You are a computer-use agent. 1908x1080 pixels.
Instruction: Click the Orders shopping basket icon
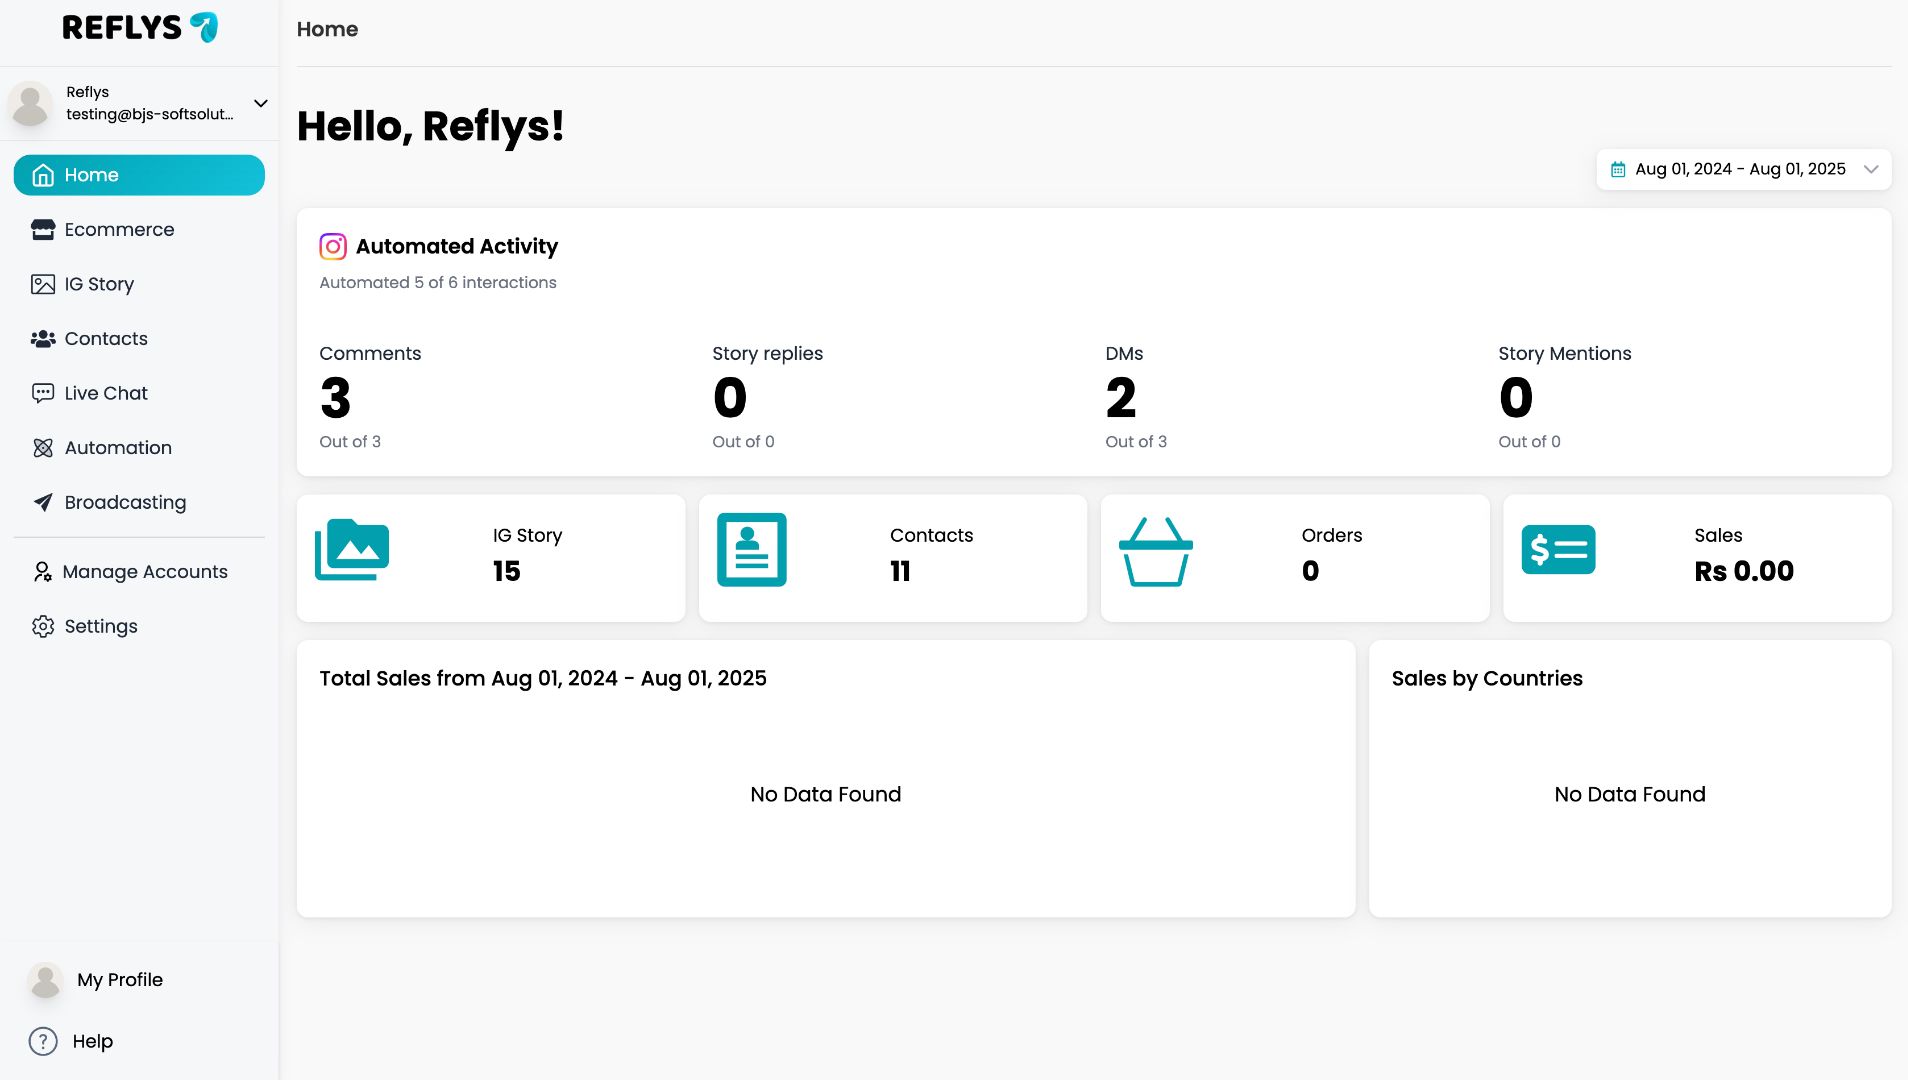(1155, 551)
